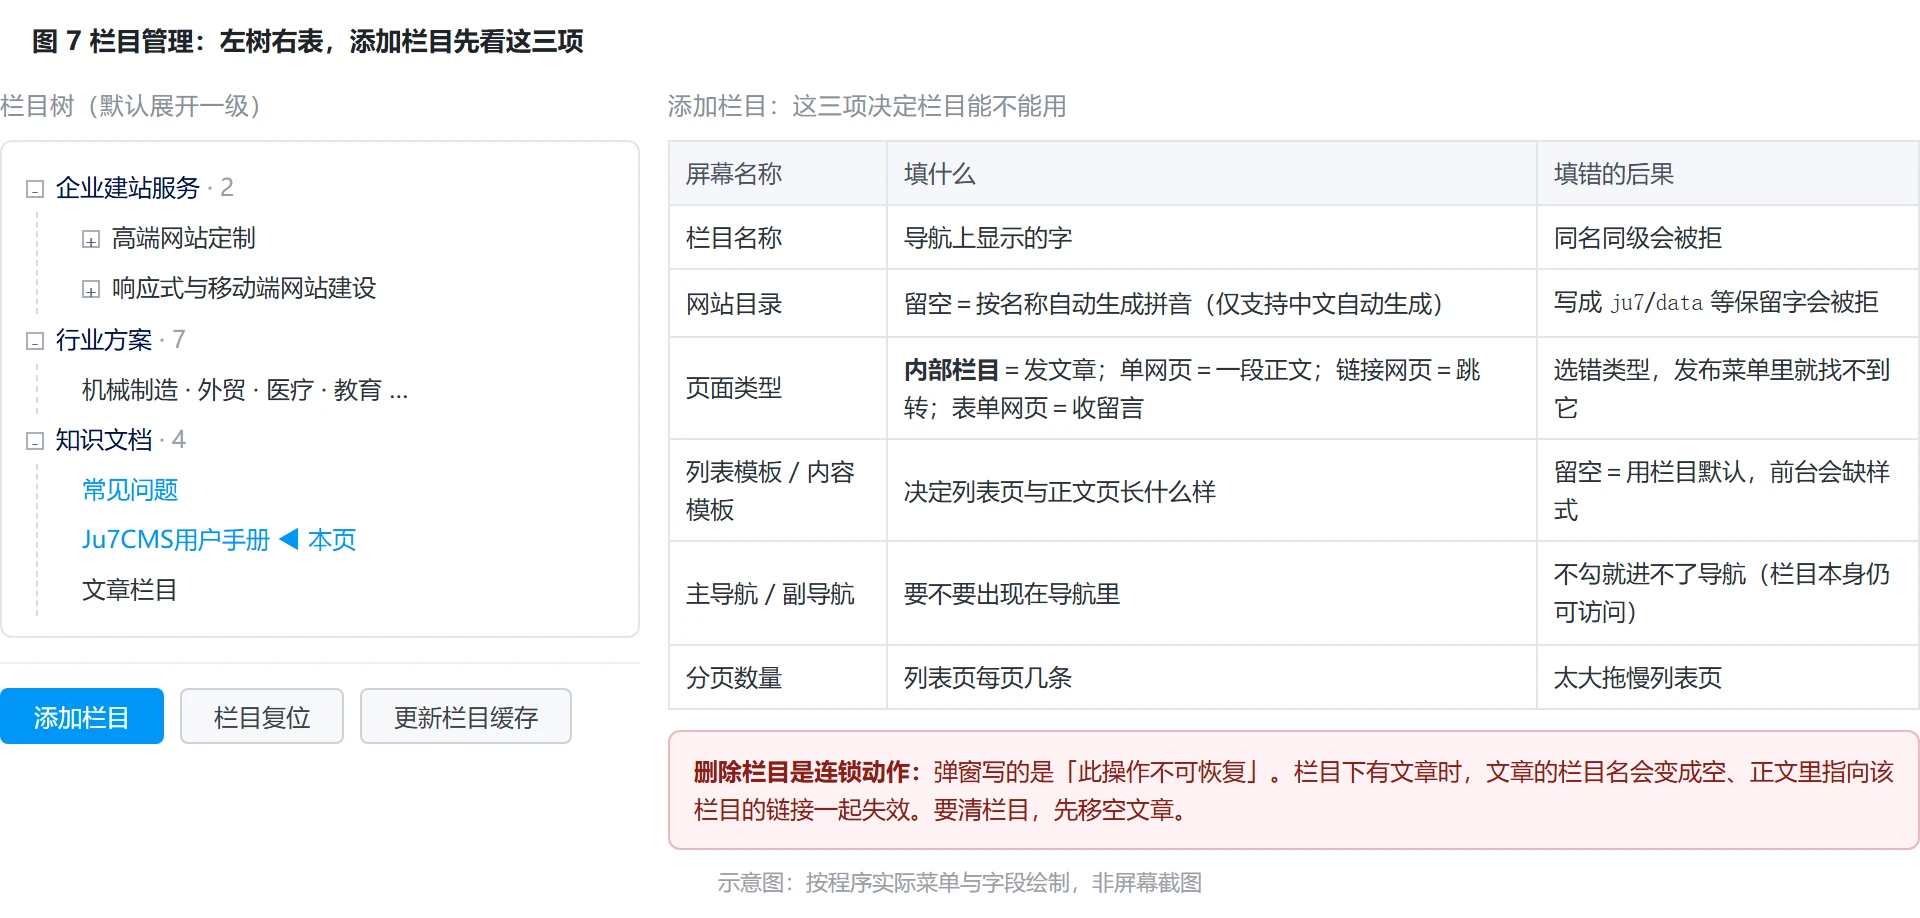1920x918 pixels.
Task: Select 企业建站服务 in the column tree
Action: click(128, 188)
